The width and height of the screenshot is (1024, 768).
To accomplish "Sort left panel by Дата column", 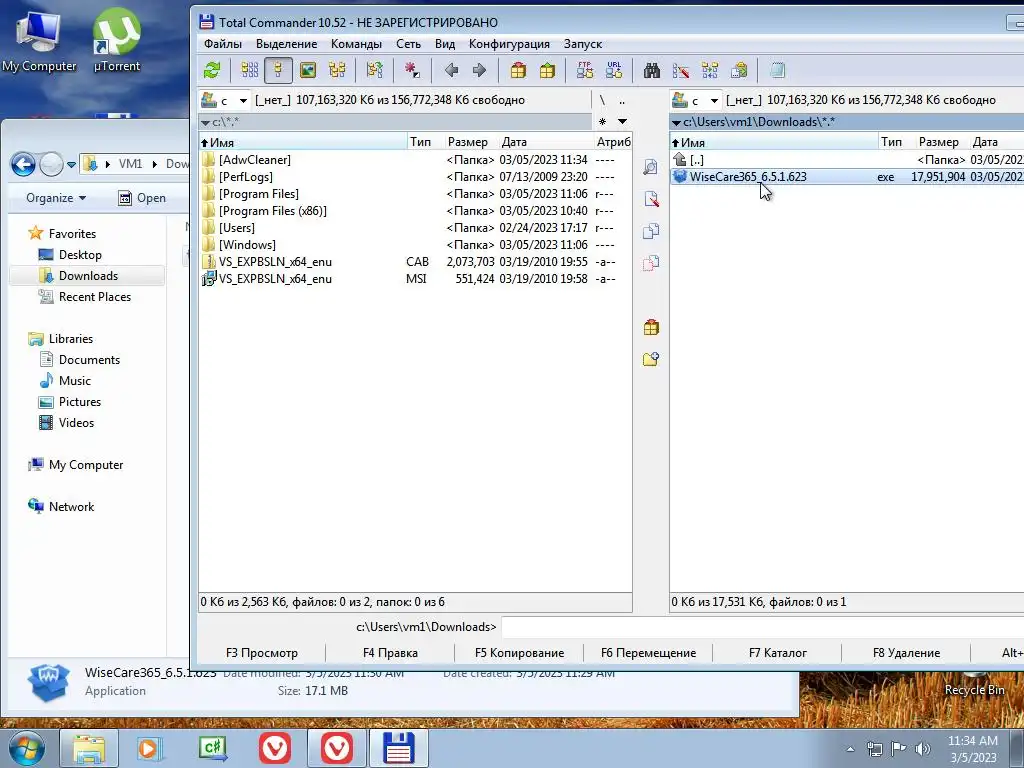I will point(545,142).
